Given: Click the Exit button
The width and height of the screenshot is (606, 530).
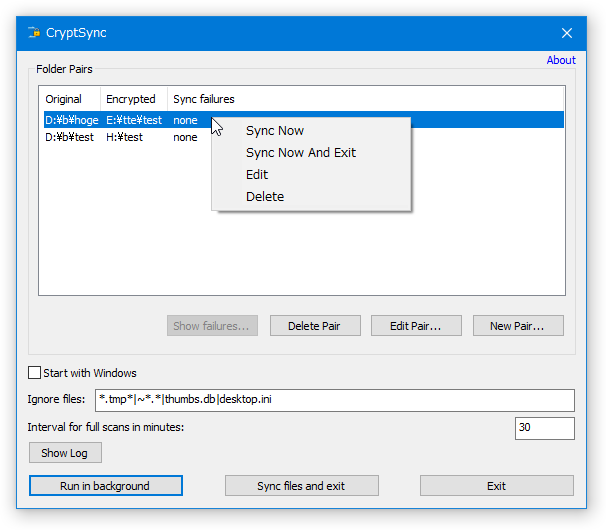Looking at the screenshot, I should 497,486.
